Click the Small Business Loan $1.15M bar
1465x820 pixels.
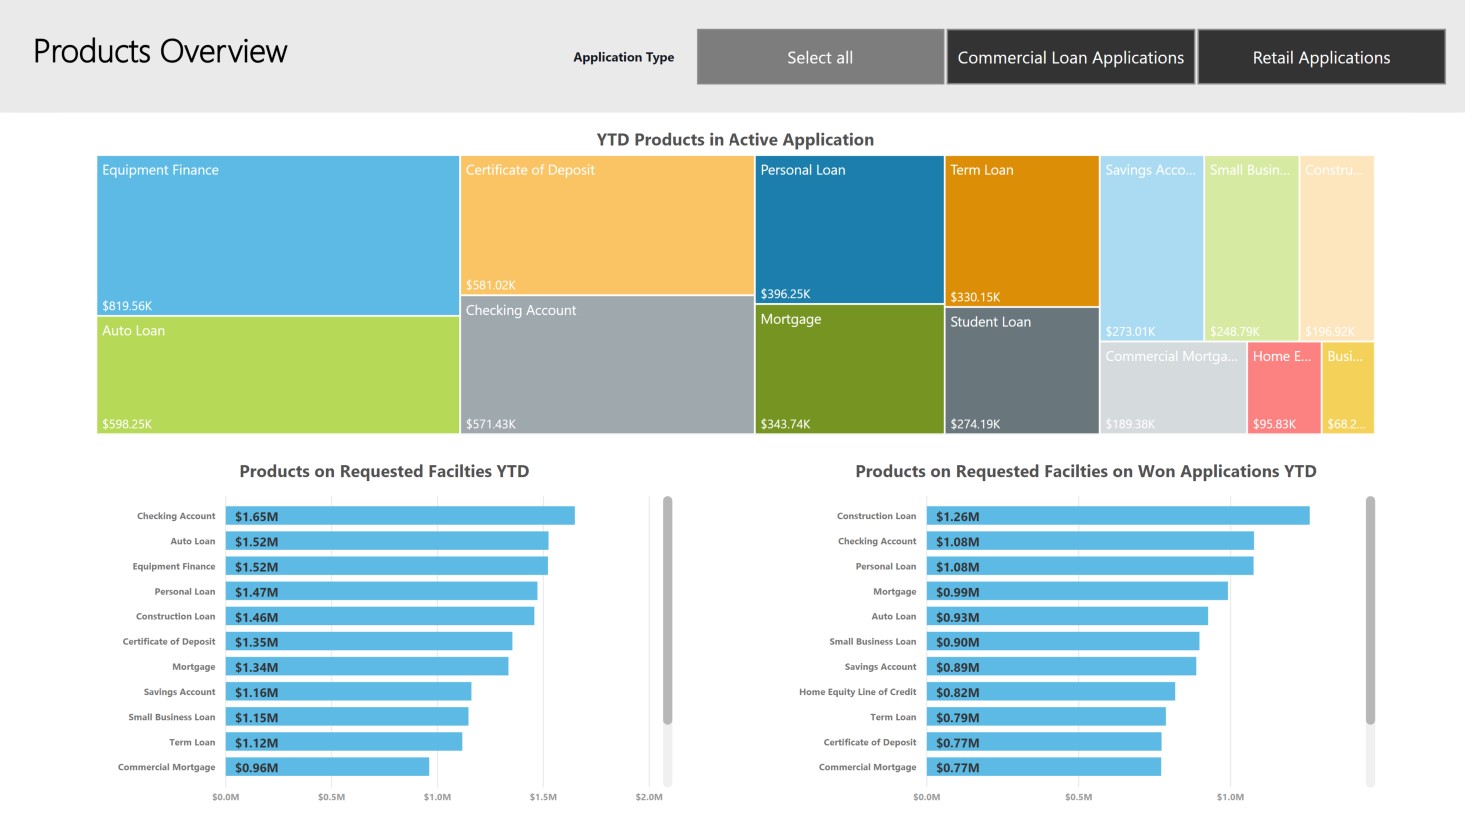[347, 716]
